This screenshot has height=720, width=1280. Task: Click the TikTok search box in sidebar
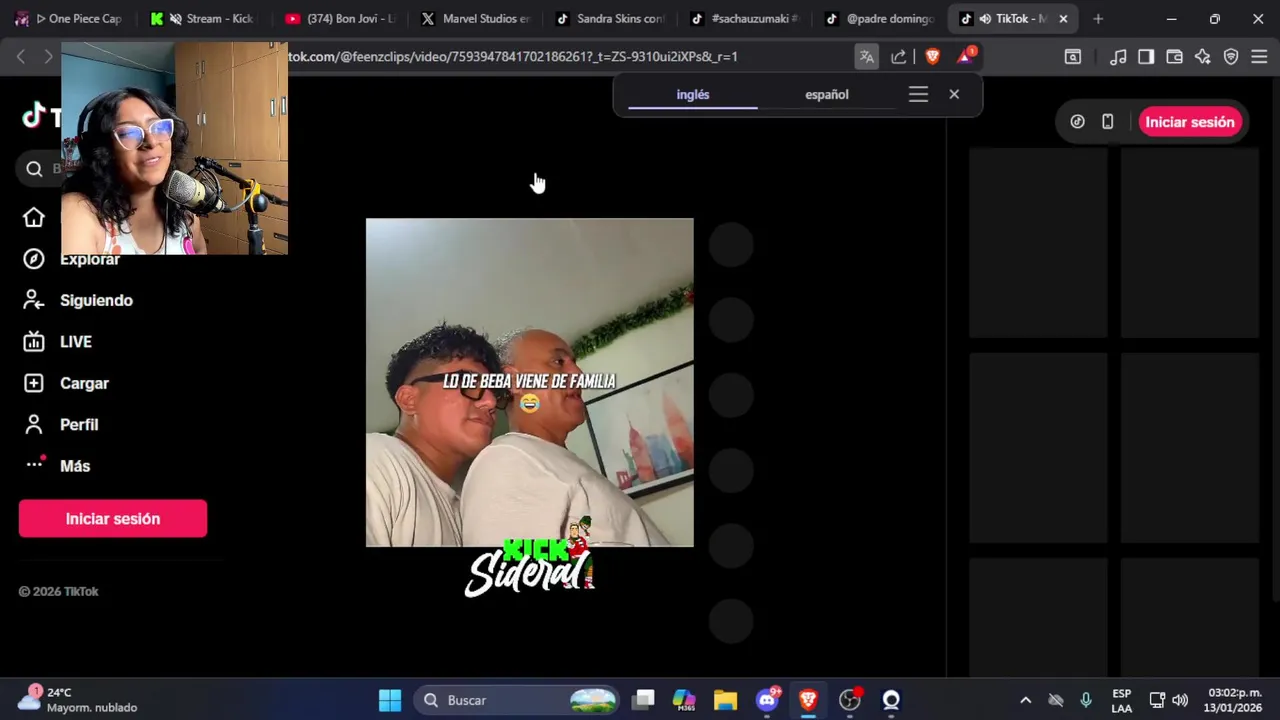tap(40, 169)
